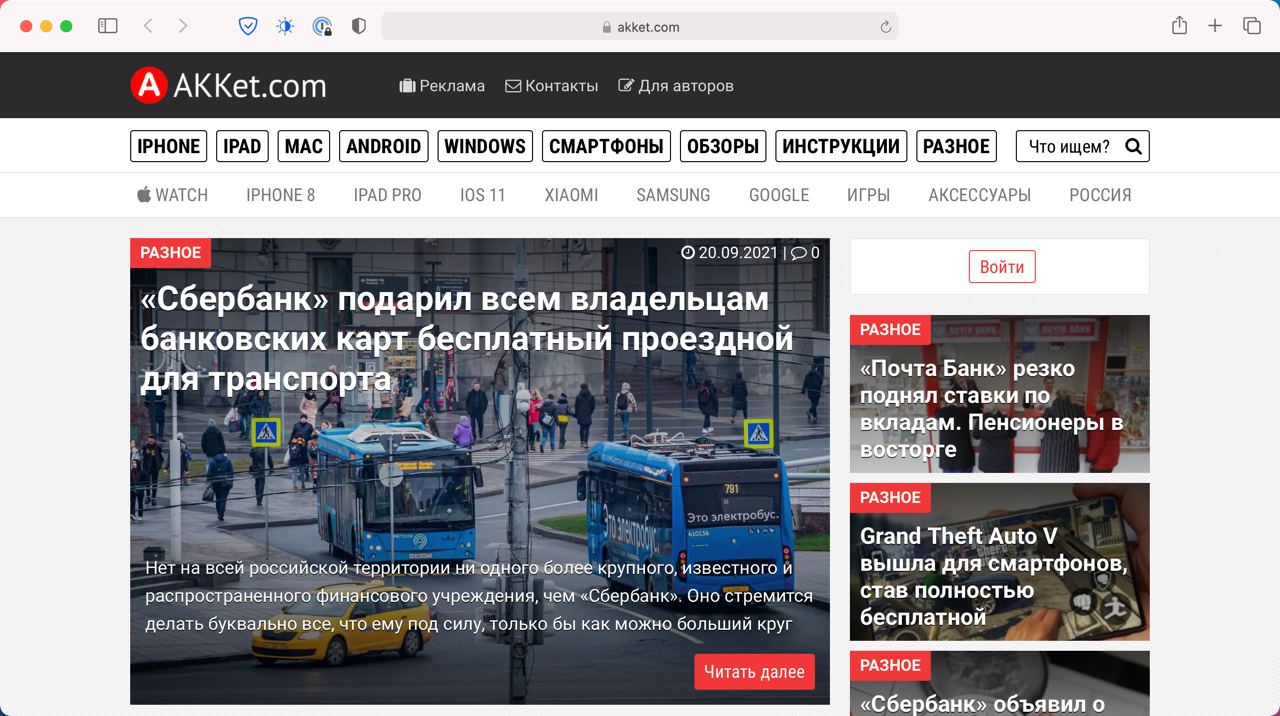This screenshot has width=1280, height=716.
Task: Open the blue shield extension
Action: tap(248, 26)
